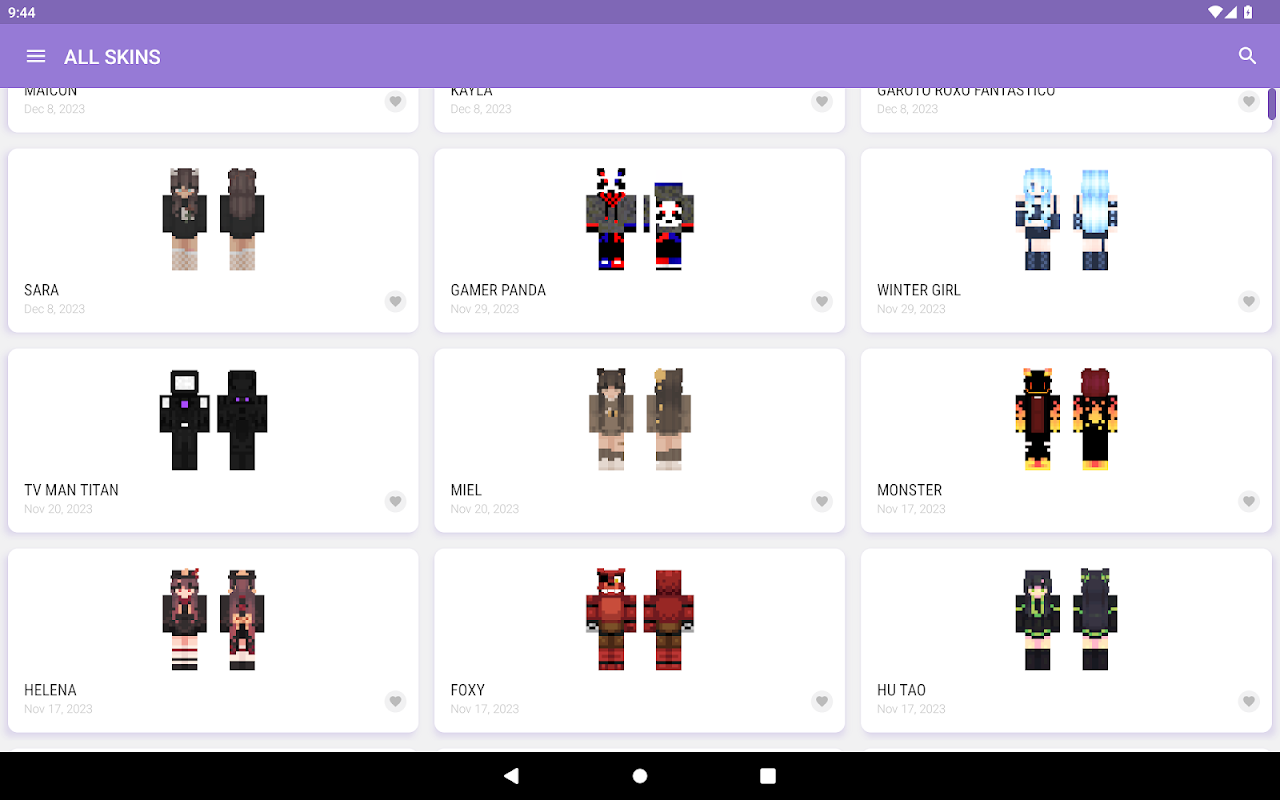The height and width of the screenshot is (800, 1280).
Task: Open the MIEL skin preview image
Action: [x=640, y=419]
